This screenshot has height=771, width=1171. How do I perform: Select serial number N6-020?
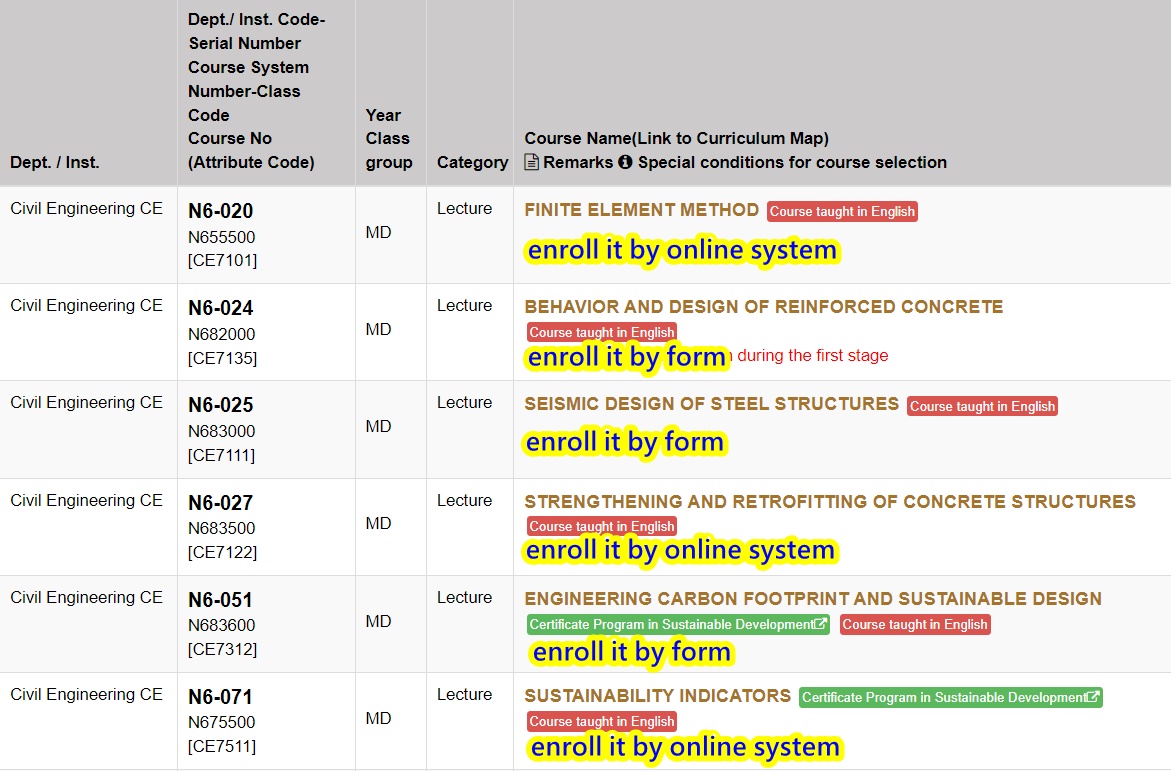[x=220, y=211]
